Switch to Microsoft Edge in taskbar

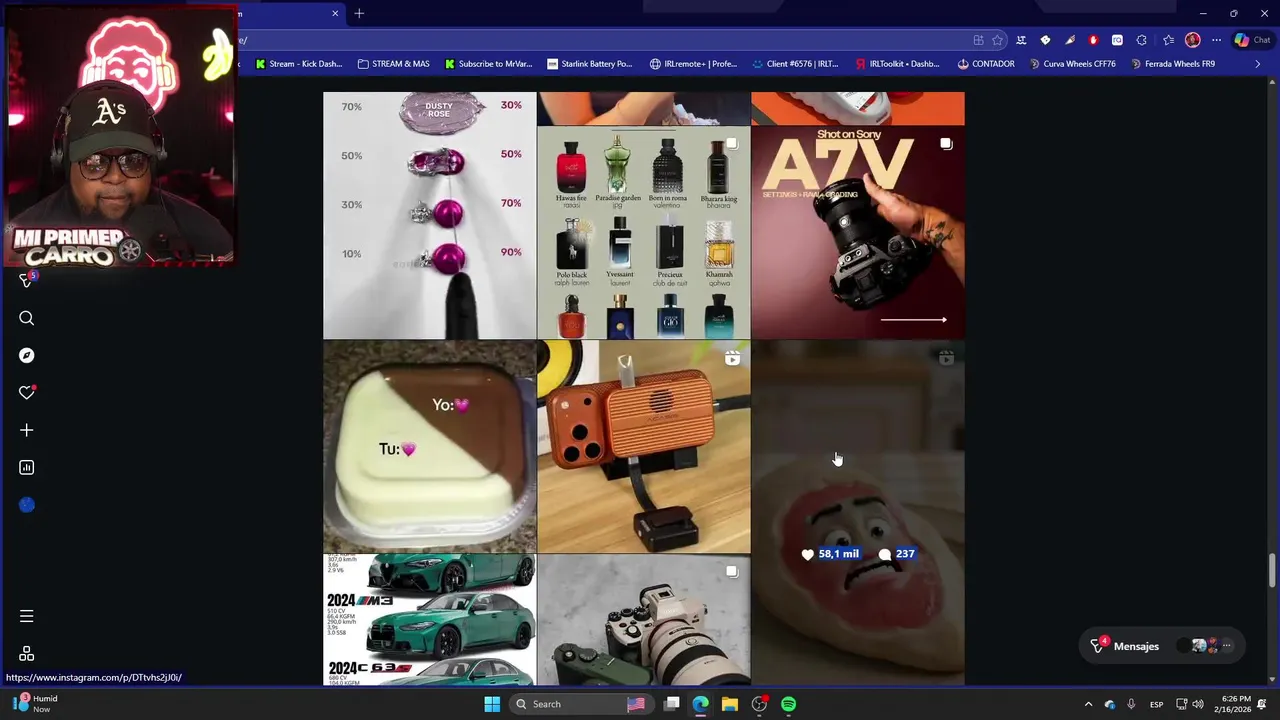click(x=701, y=704)
